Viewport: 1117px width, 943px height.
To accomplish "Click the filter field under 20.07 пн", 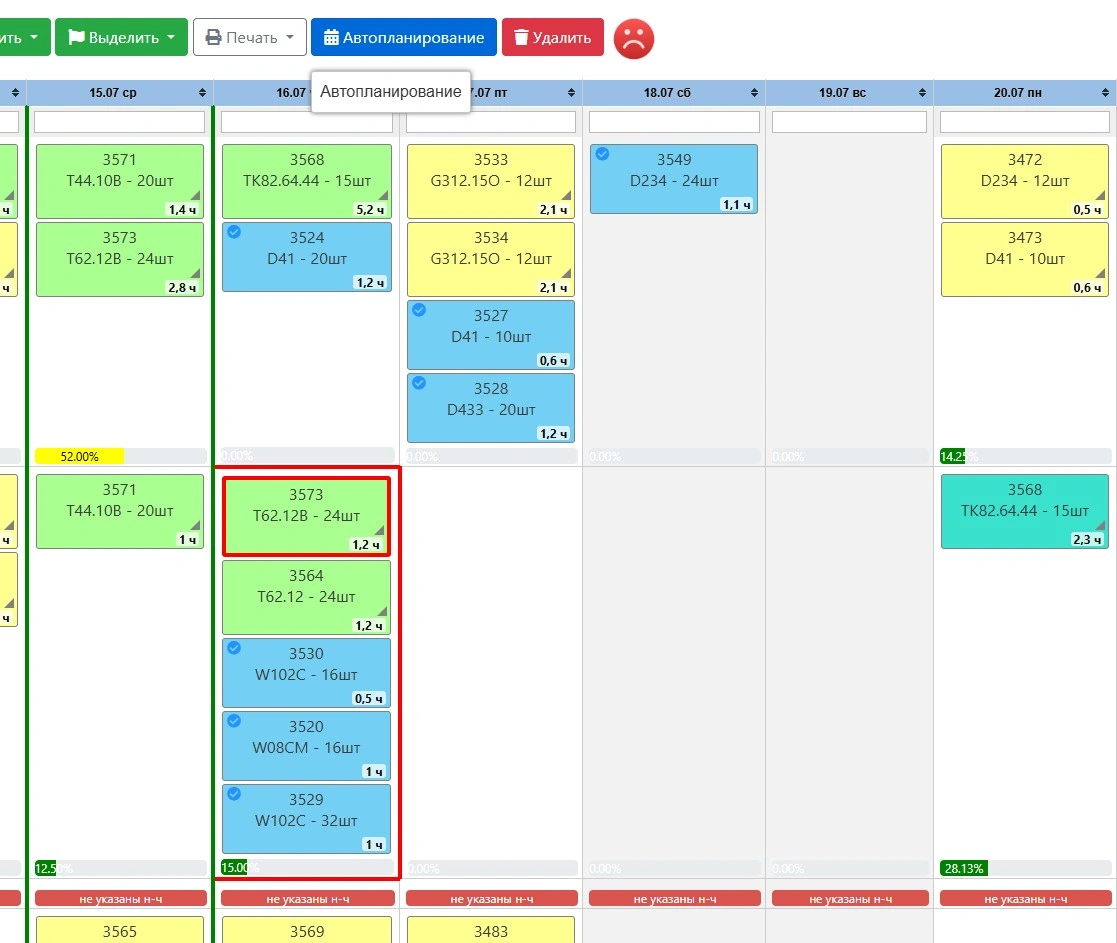I will 1024,122.
